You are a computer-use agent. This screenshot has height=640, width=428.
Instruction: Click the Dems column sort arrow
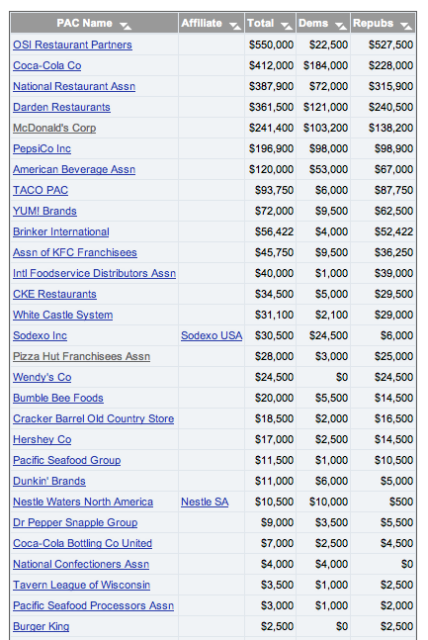tap(341, 26)
